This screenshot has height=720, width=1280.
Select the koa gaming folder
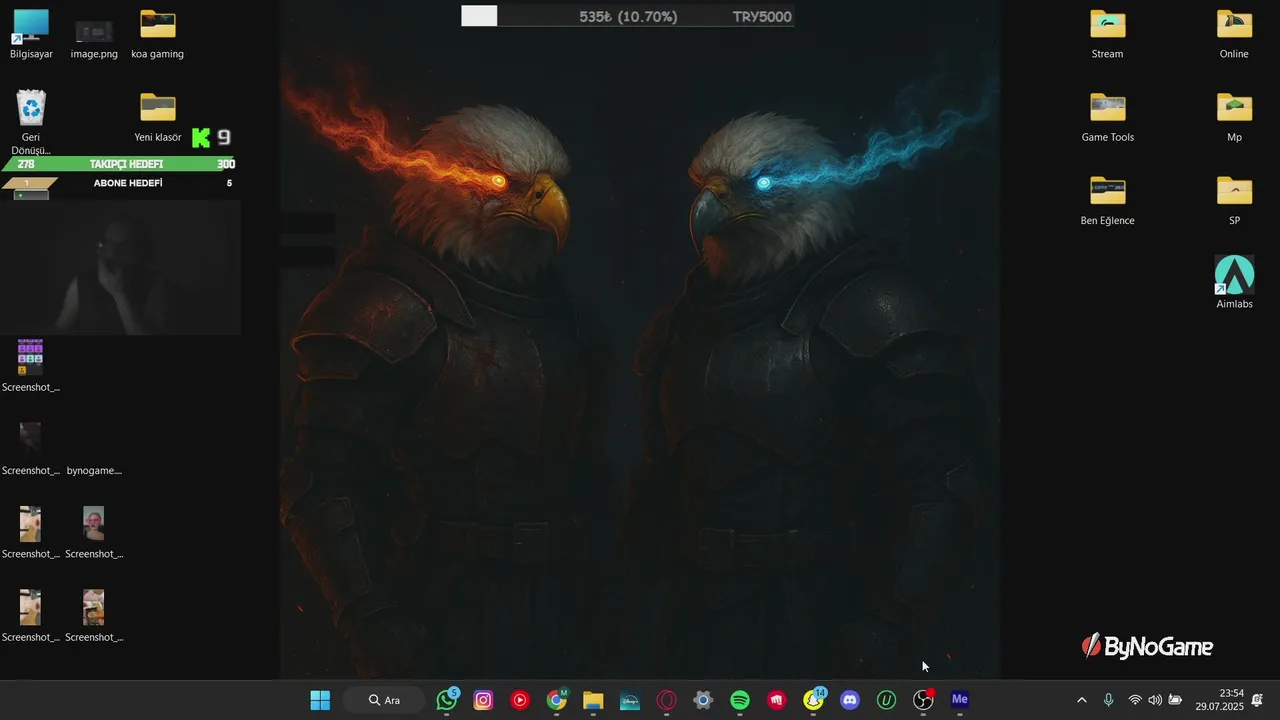[157, 34]
